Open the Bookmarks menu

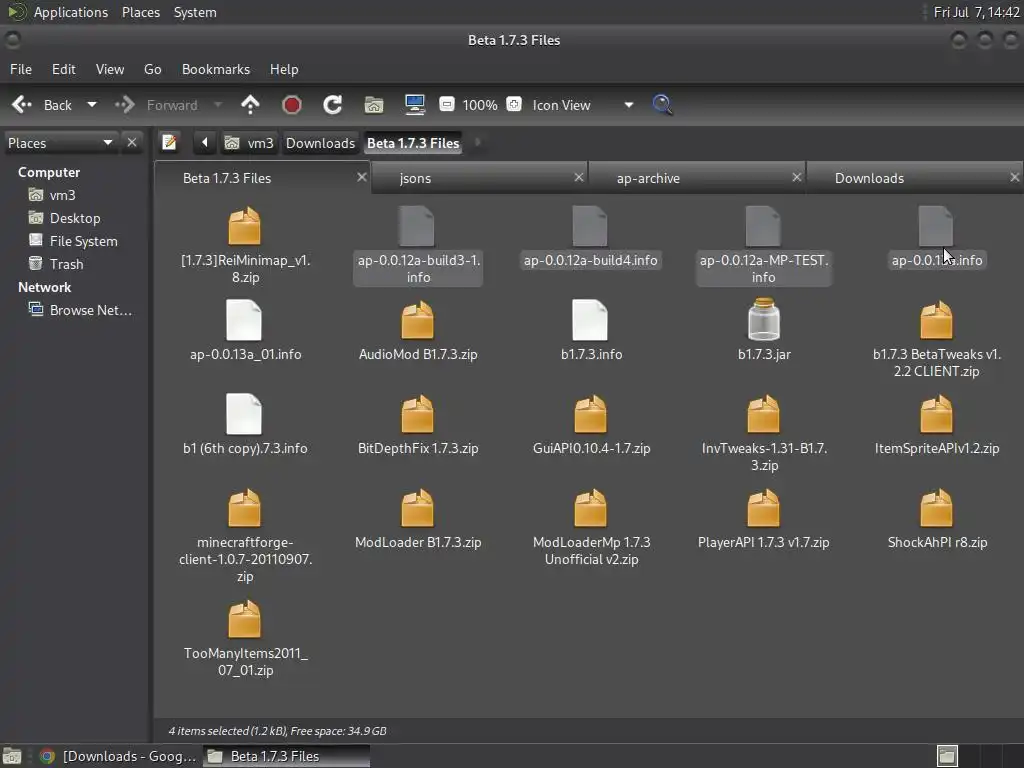point(216,69)
